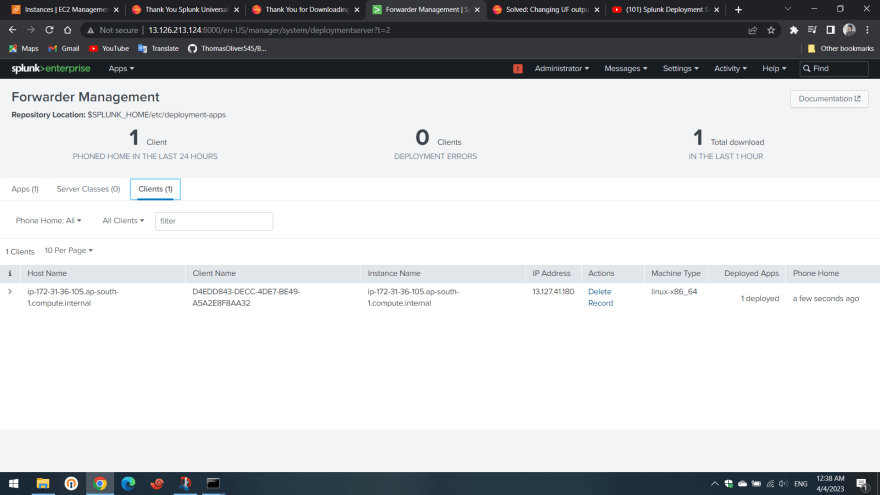Toggle the browser side panel icon
This screenshot has height=495, width=880.
tap(831, 30)
